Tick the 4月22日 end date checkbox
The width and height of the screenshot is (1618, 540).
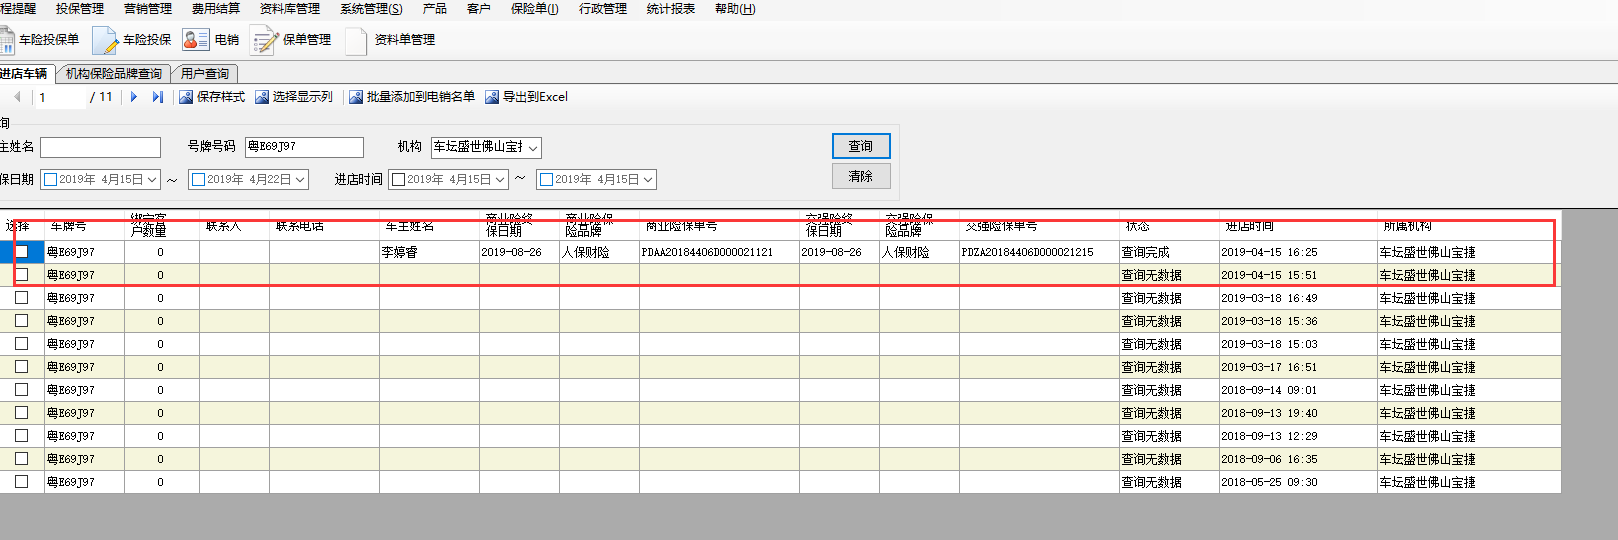coord(199,180)
